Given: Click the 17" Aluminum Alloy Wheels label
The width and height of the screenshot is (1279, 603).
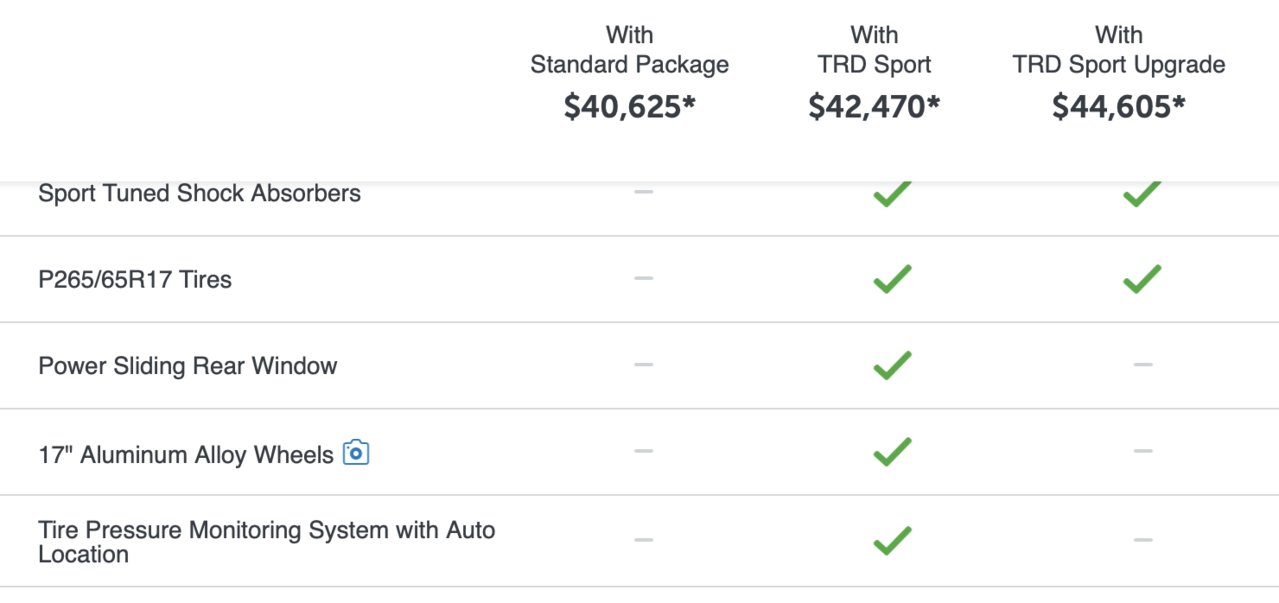Looking at the screenshot, I should coord(186,455).
